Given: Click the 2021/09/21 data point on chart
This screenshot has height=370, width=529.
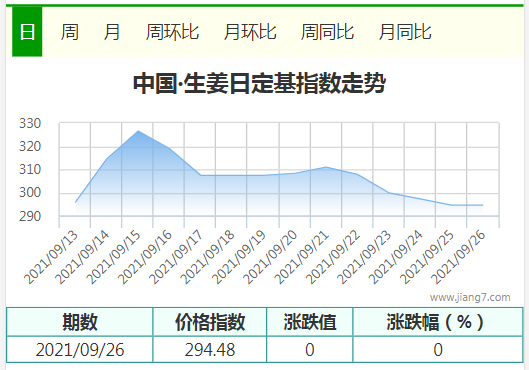Looking at the screenshot, I should [x=326, y=167].
